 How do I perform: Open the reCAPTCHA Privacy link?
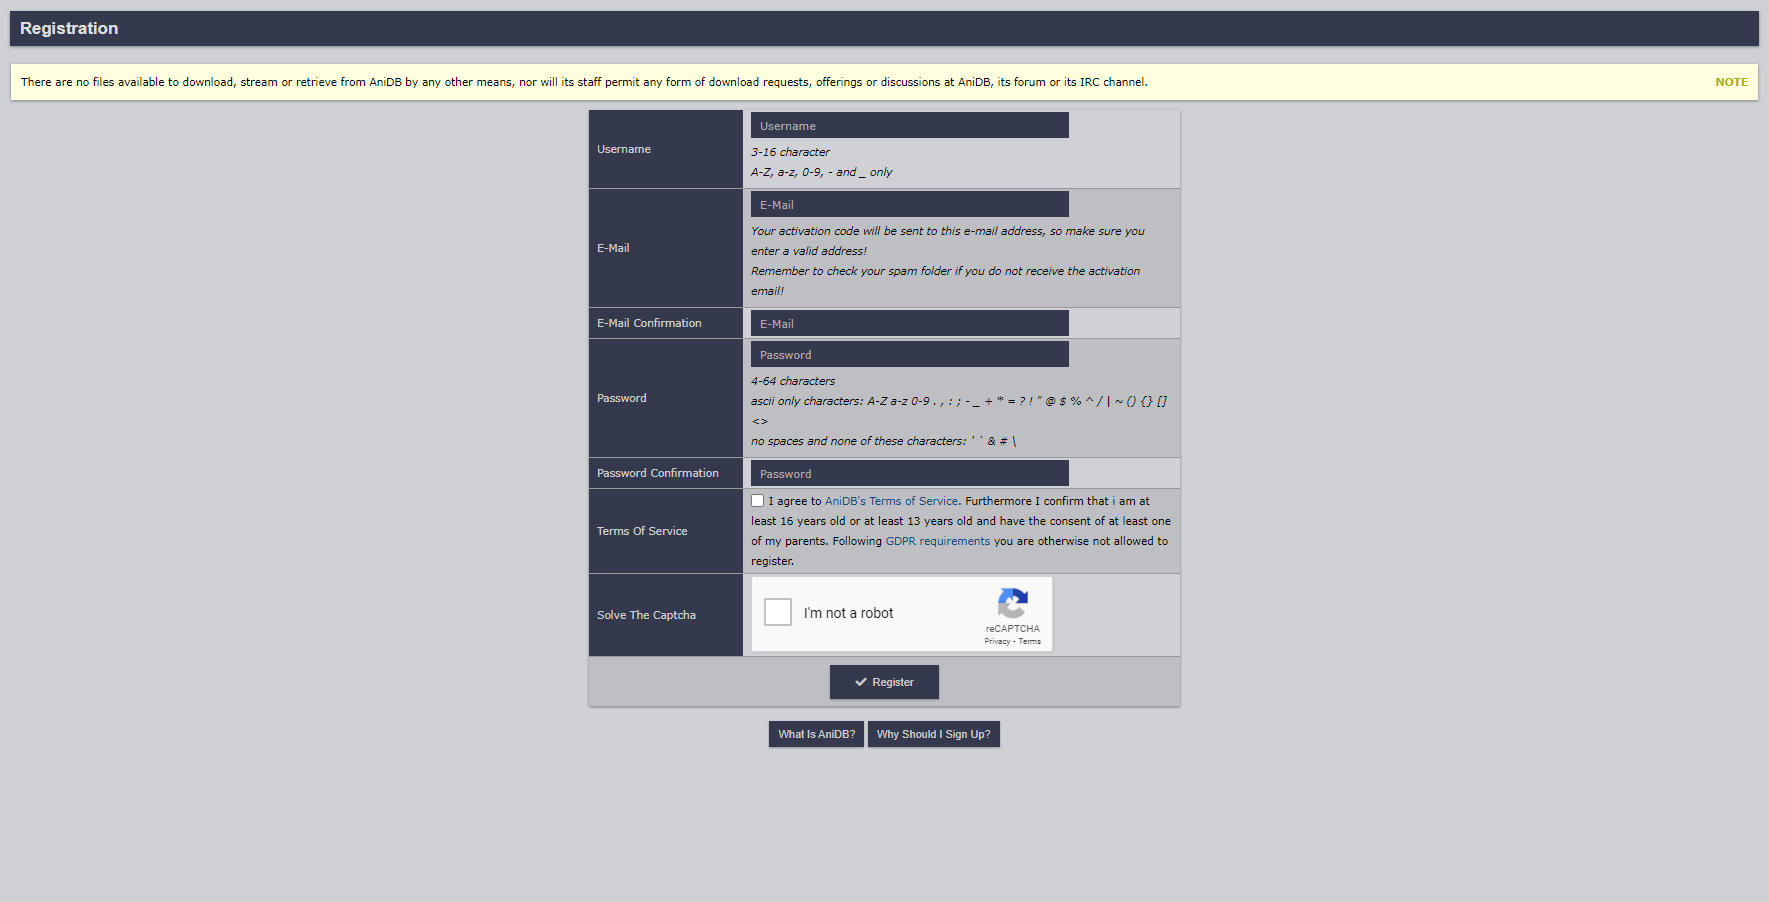click(997, 642)
